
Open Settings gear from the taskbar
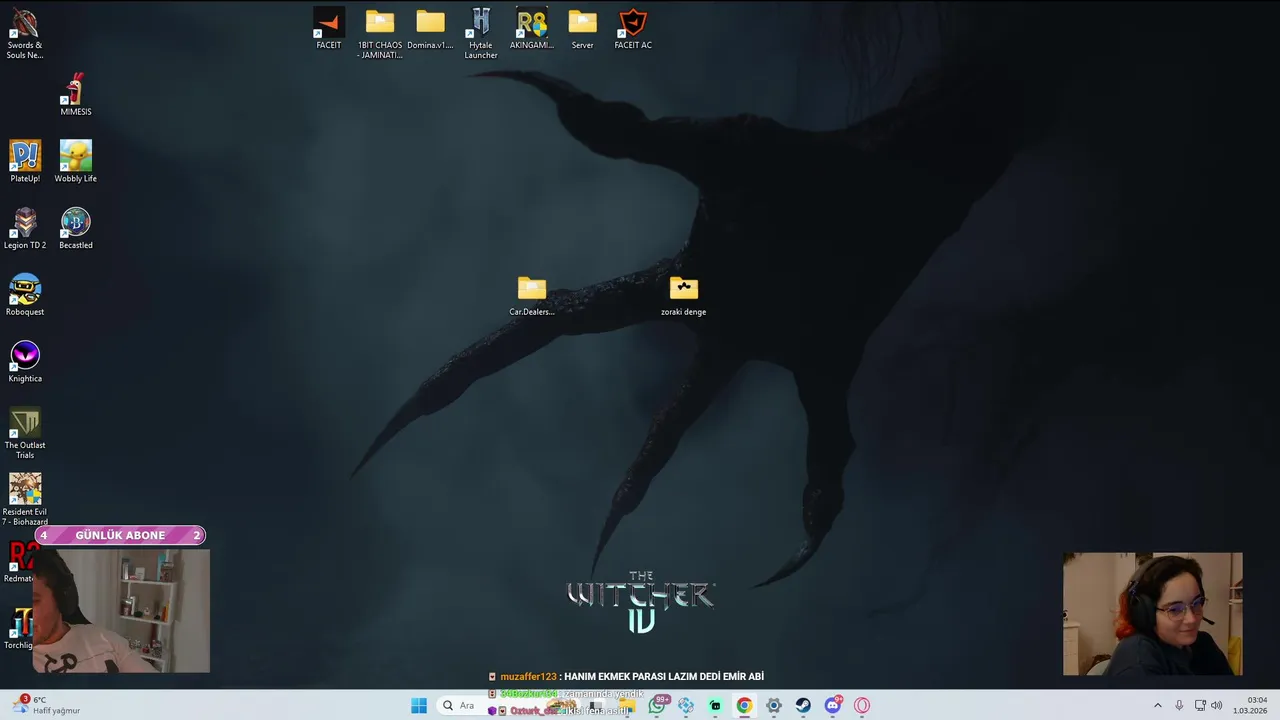pyautogui.click(x=773, y=706)
